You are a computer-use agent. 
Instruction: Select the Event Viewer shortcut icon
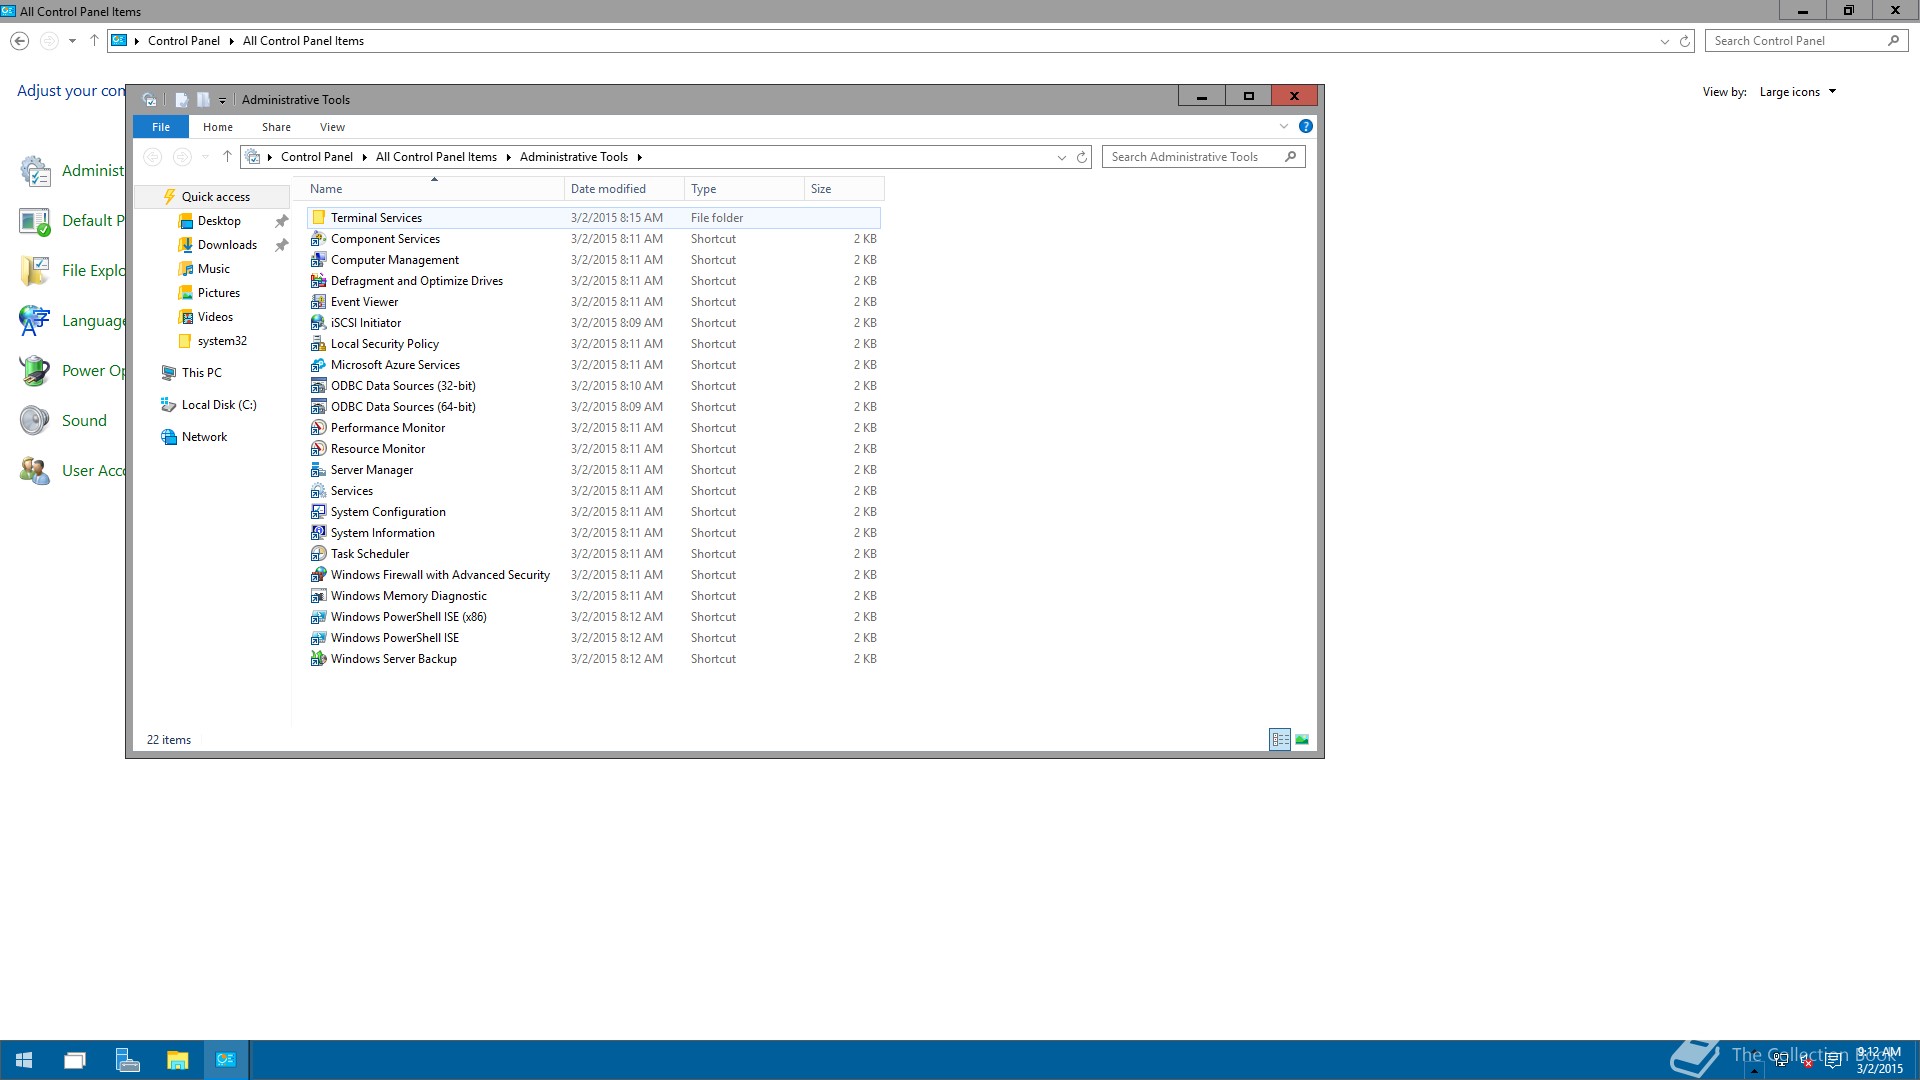coord(318,302)
